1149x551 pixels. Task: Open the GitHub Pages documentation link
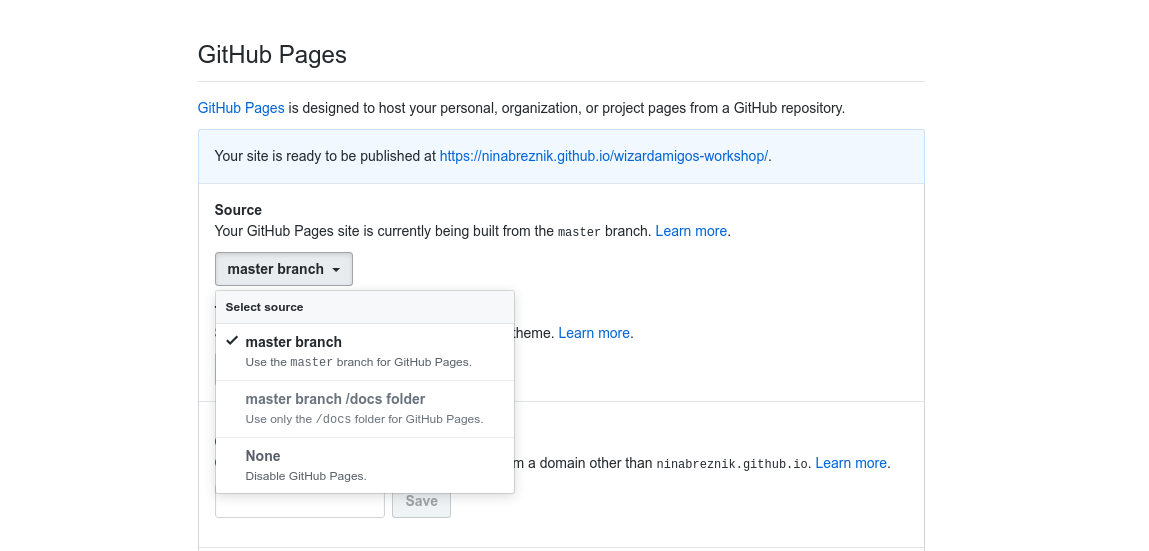click(x=241, y=108)
